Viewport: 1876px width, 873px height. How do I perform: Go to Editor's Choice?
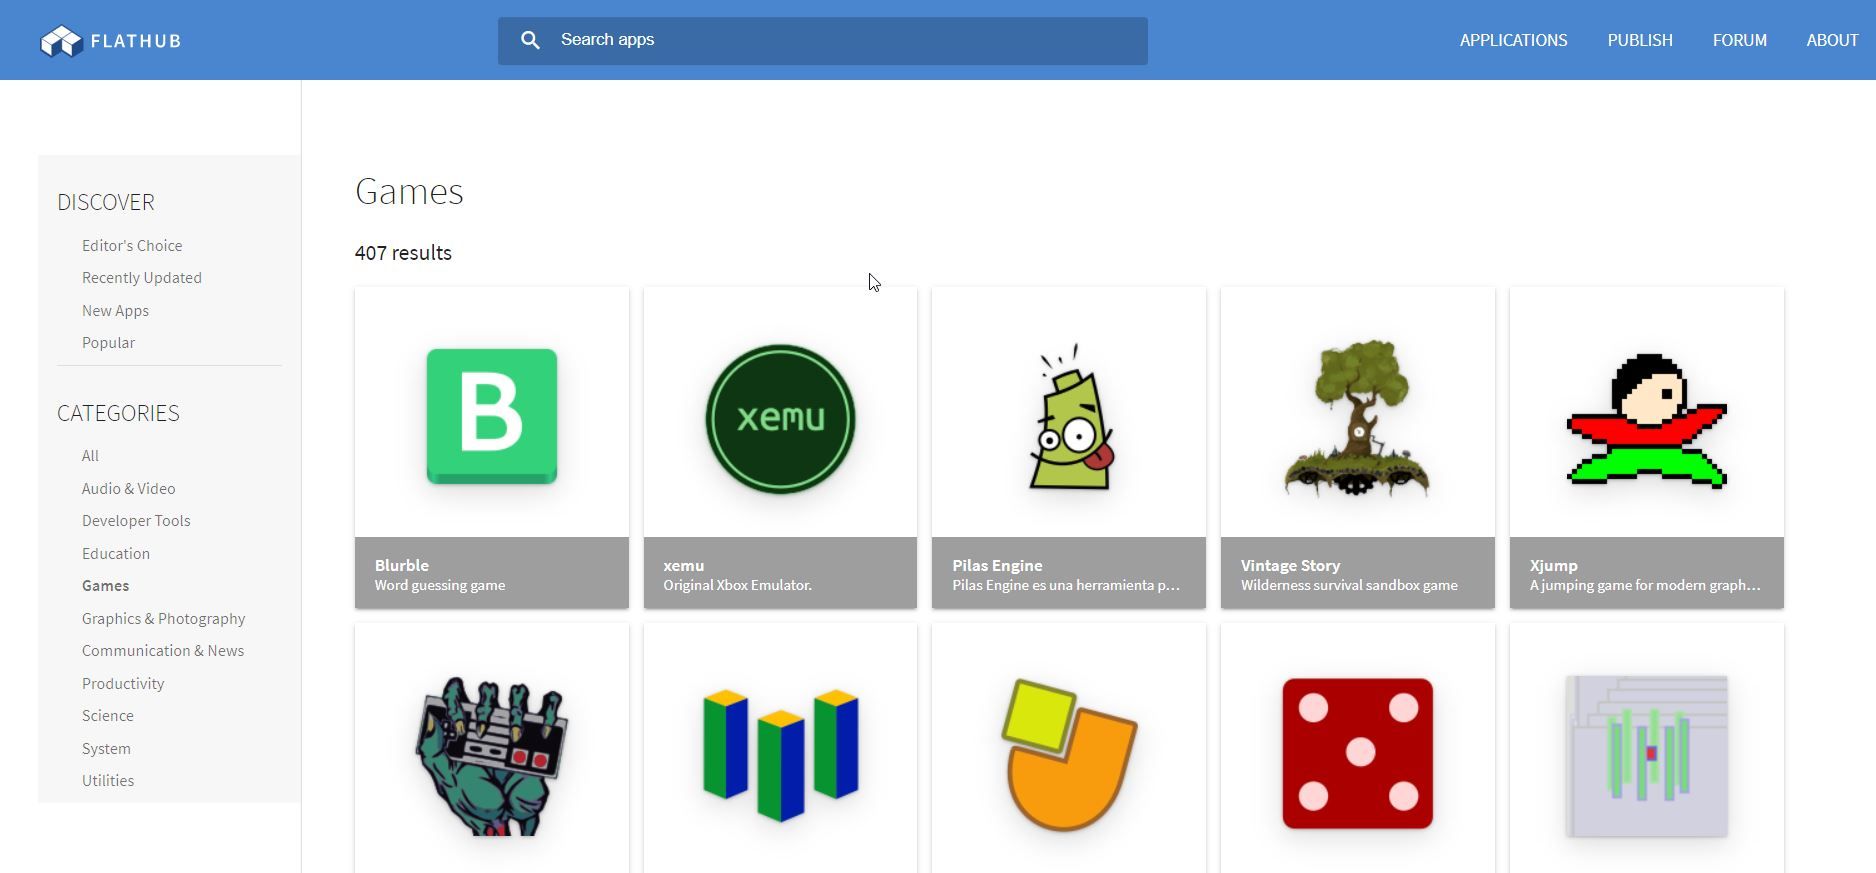click(132, 245)
